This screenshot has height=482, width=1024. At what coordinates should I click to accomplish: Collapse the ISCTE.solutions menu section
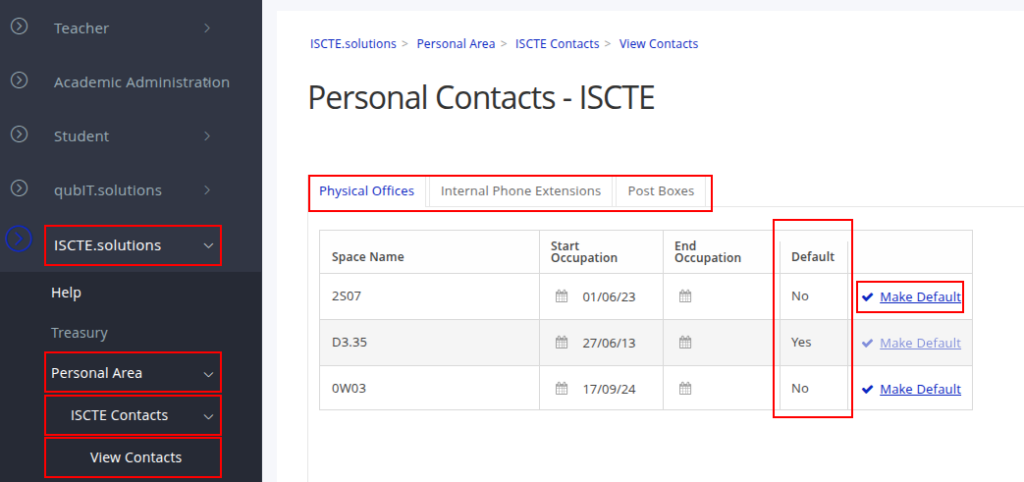coord(207,245)
